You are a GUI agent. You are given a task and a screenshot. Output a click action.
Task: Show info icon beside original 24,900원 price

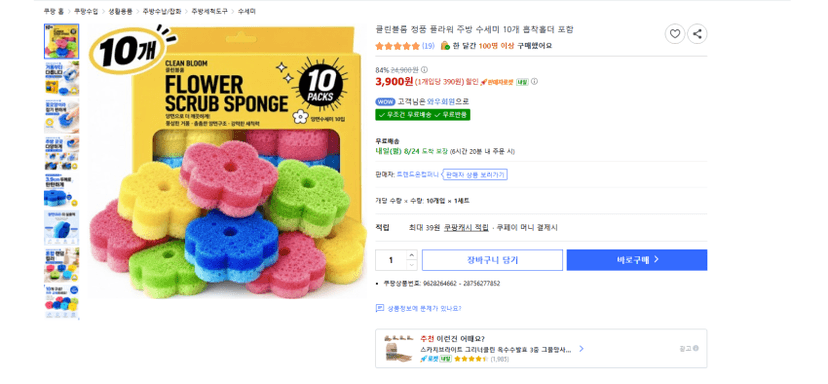click(425, 70)
